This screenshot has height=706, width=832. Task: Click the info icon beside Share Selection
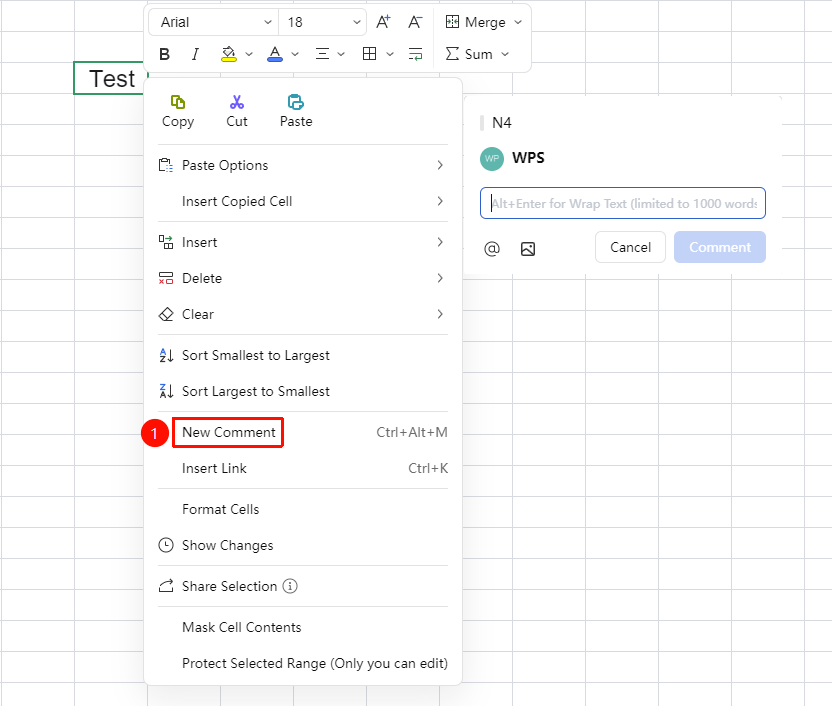290,586
